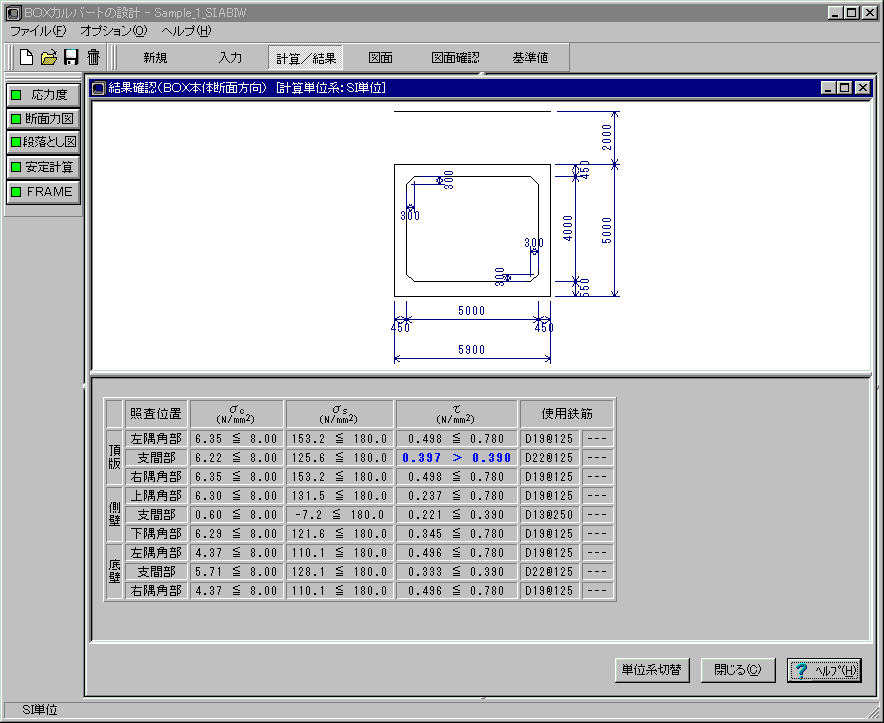Click the result window title bar icon

click(98, 88)
